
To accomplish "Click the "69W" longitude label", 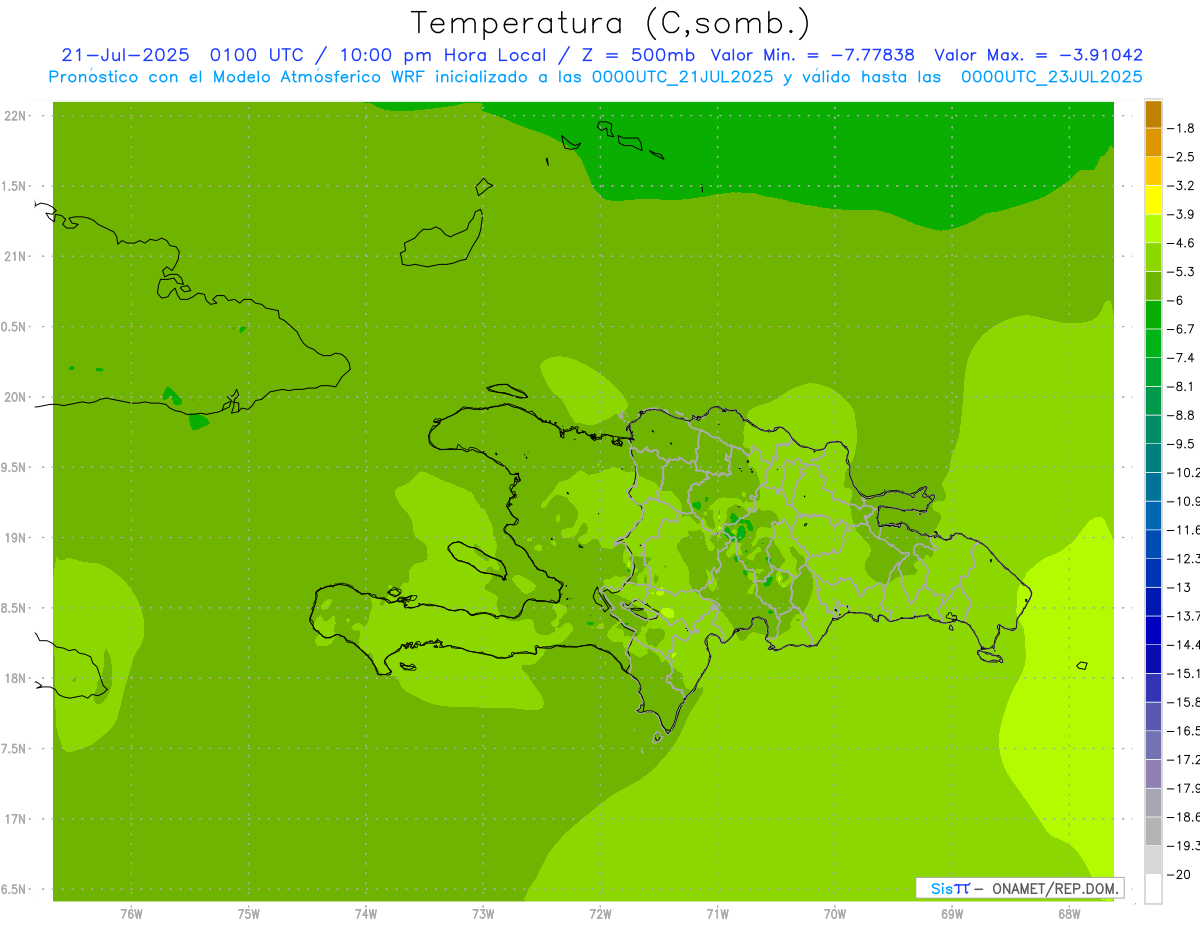I will [x=952, y=914].
